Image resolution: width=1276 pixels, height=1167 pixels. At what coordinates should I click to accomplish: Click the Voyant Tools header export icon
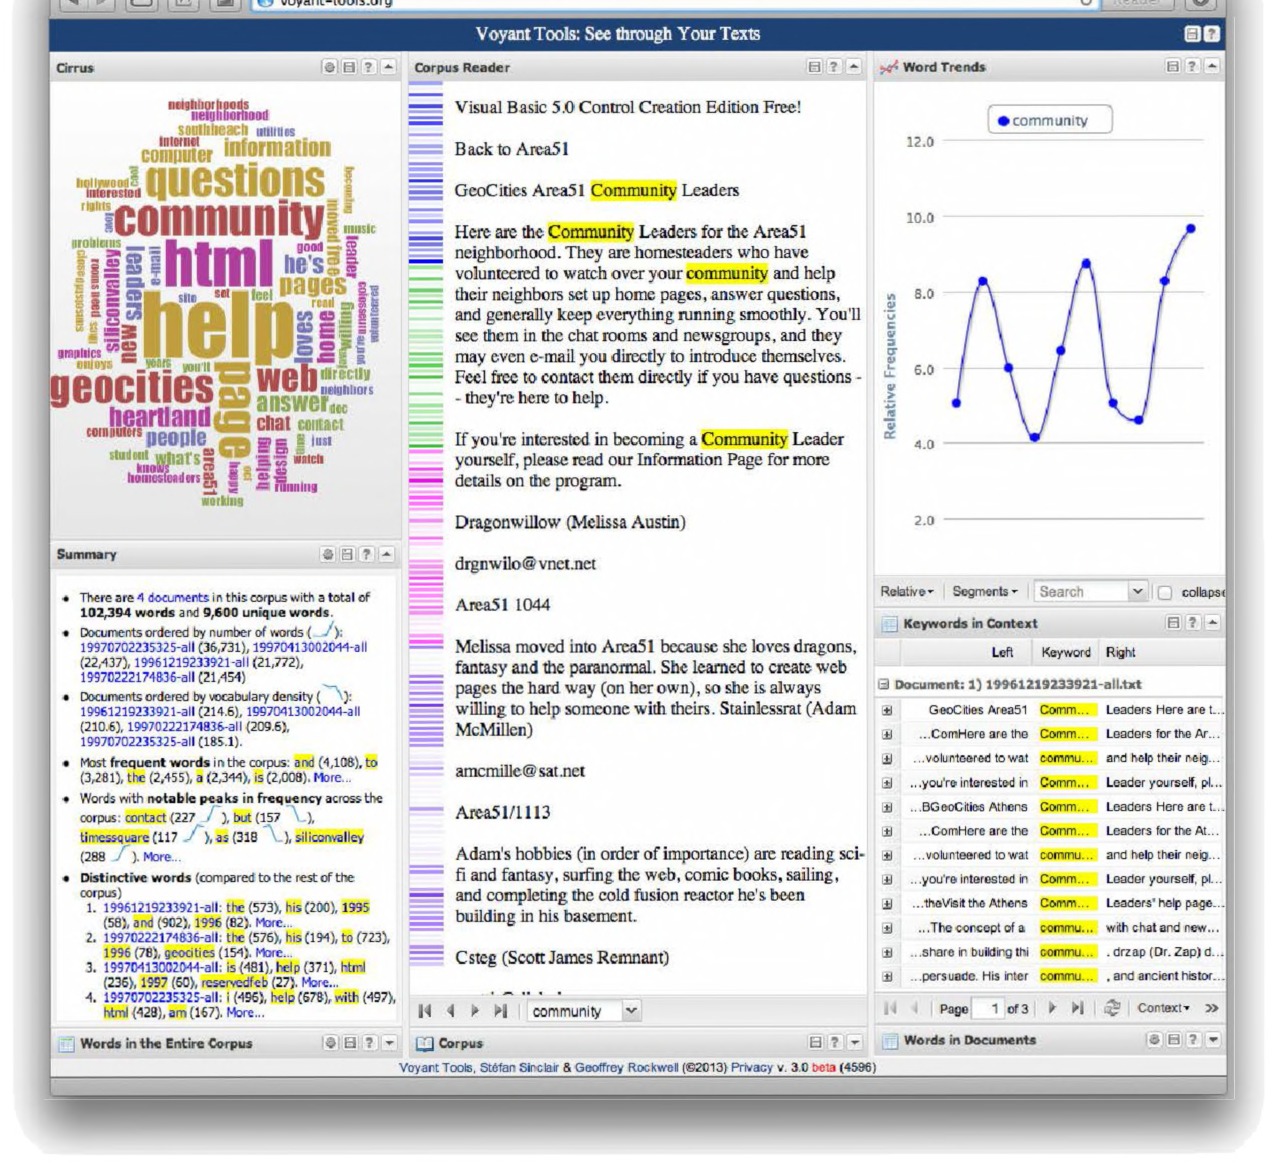tap(1192, 34)
